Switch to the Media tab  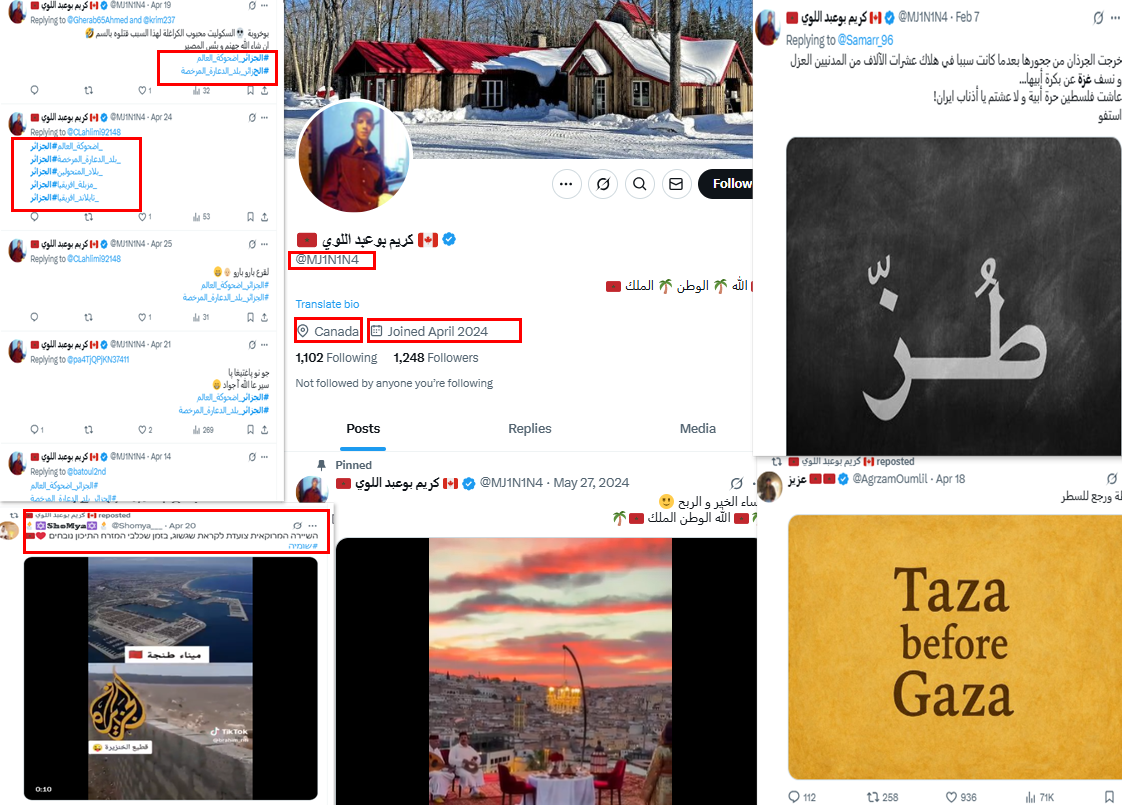coord(698,429)
